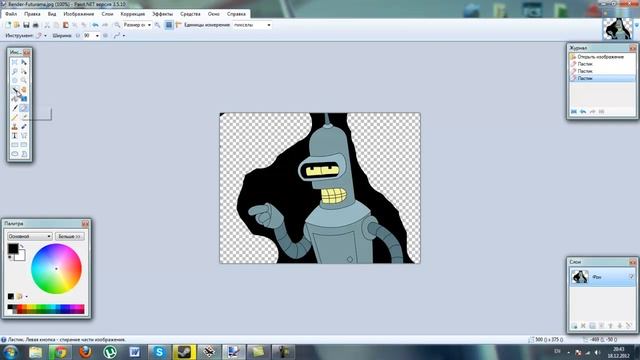
Task: Select the Фон layer thumbnail
Action: pos(580,277)
